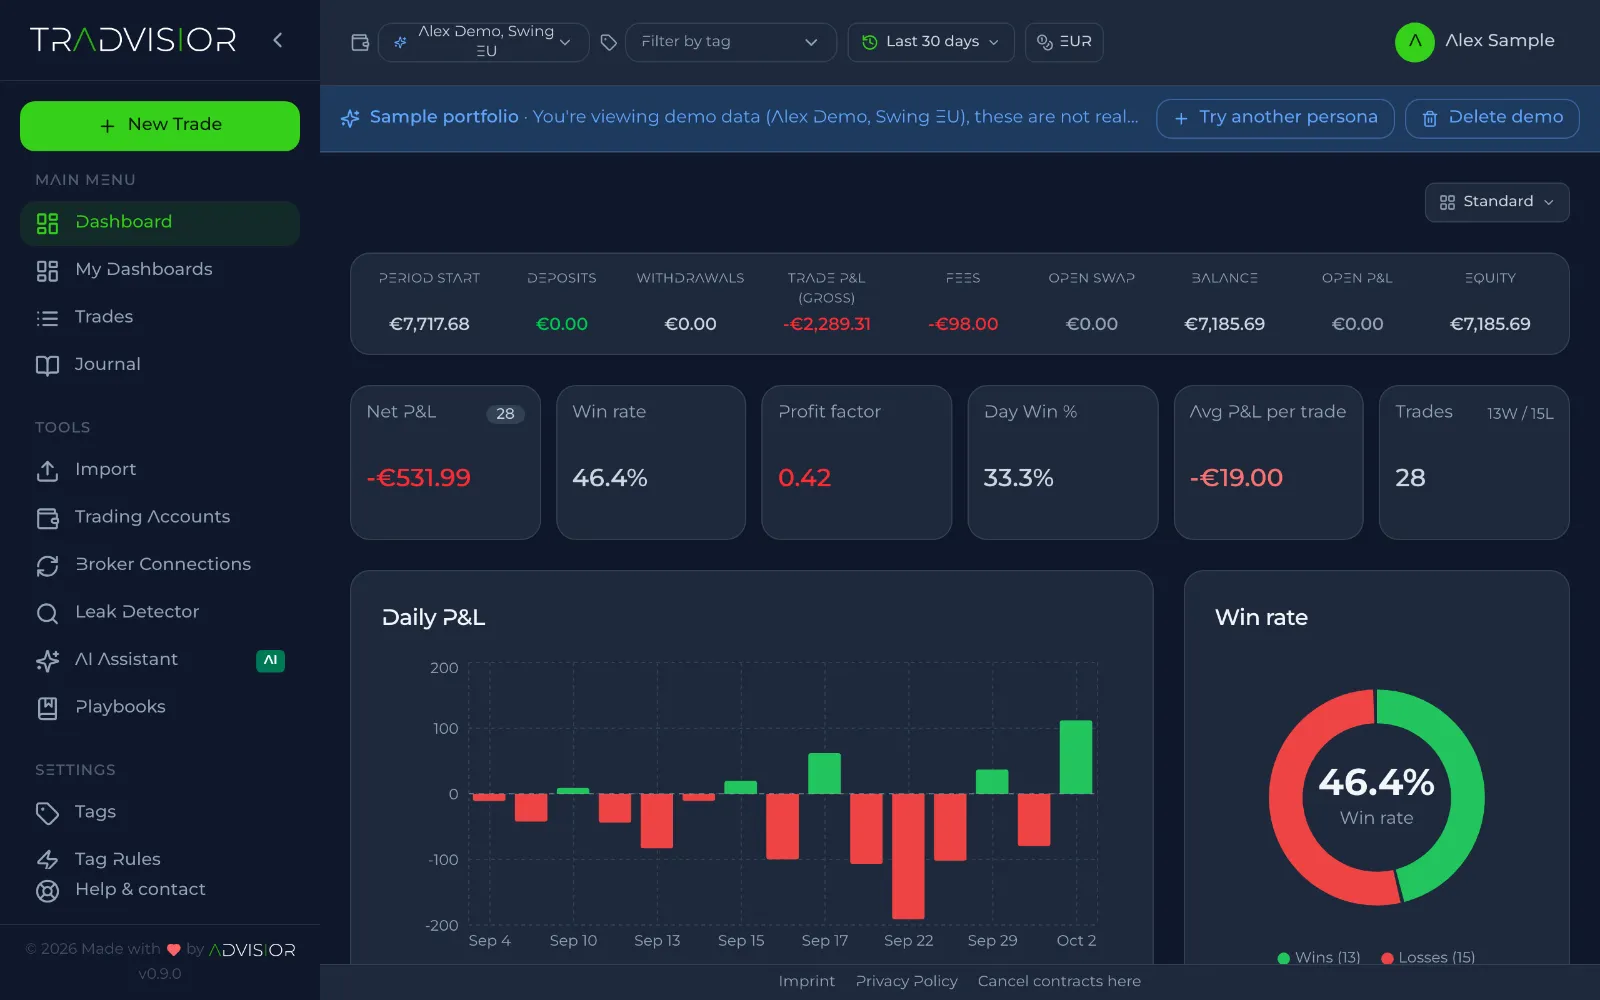Open the Dashboard menu item
Image resolution: width=1600 pixels, height=1000 pixels.
click(x=160, y=222)
